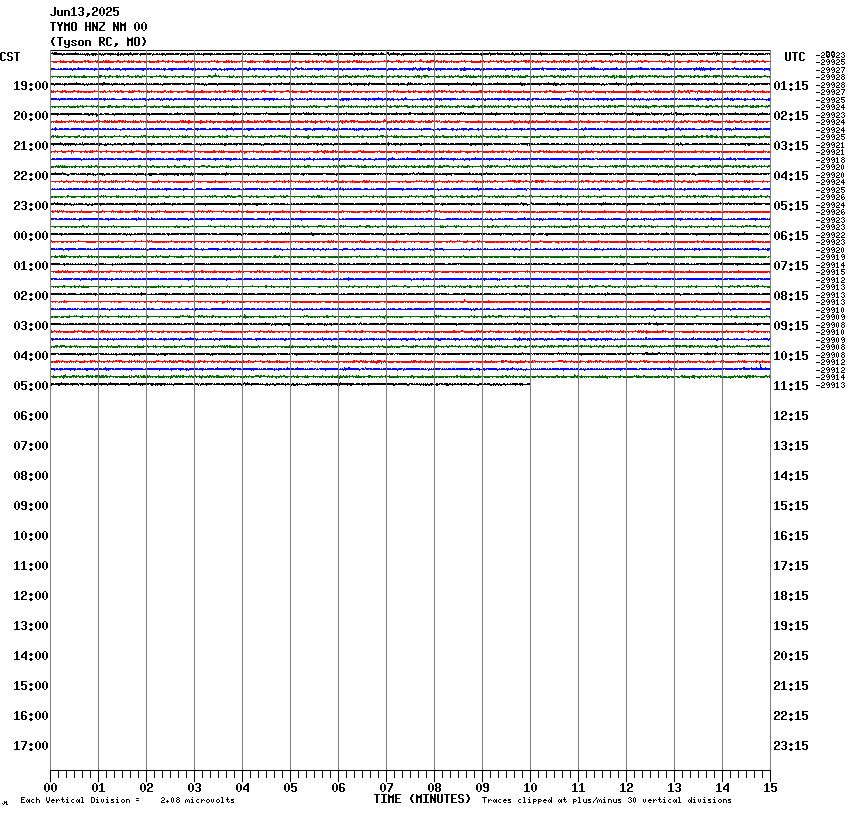Click the UTC time label 04:15
The image size is (850, 814).
[x=791, y=176]
